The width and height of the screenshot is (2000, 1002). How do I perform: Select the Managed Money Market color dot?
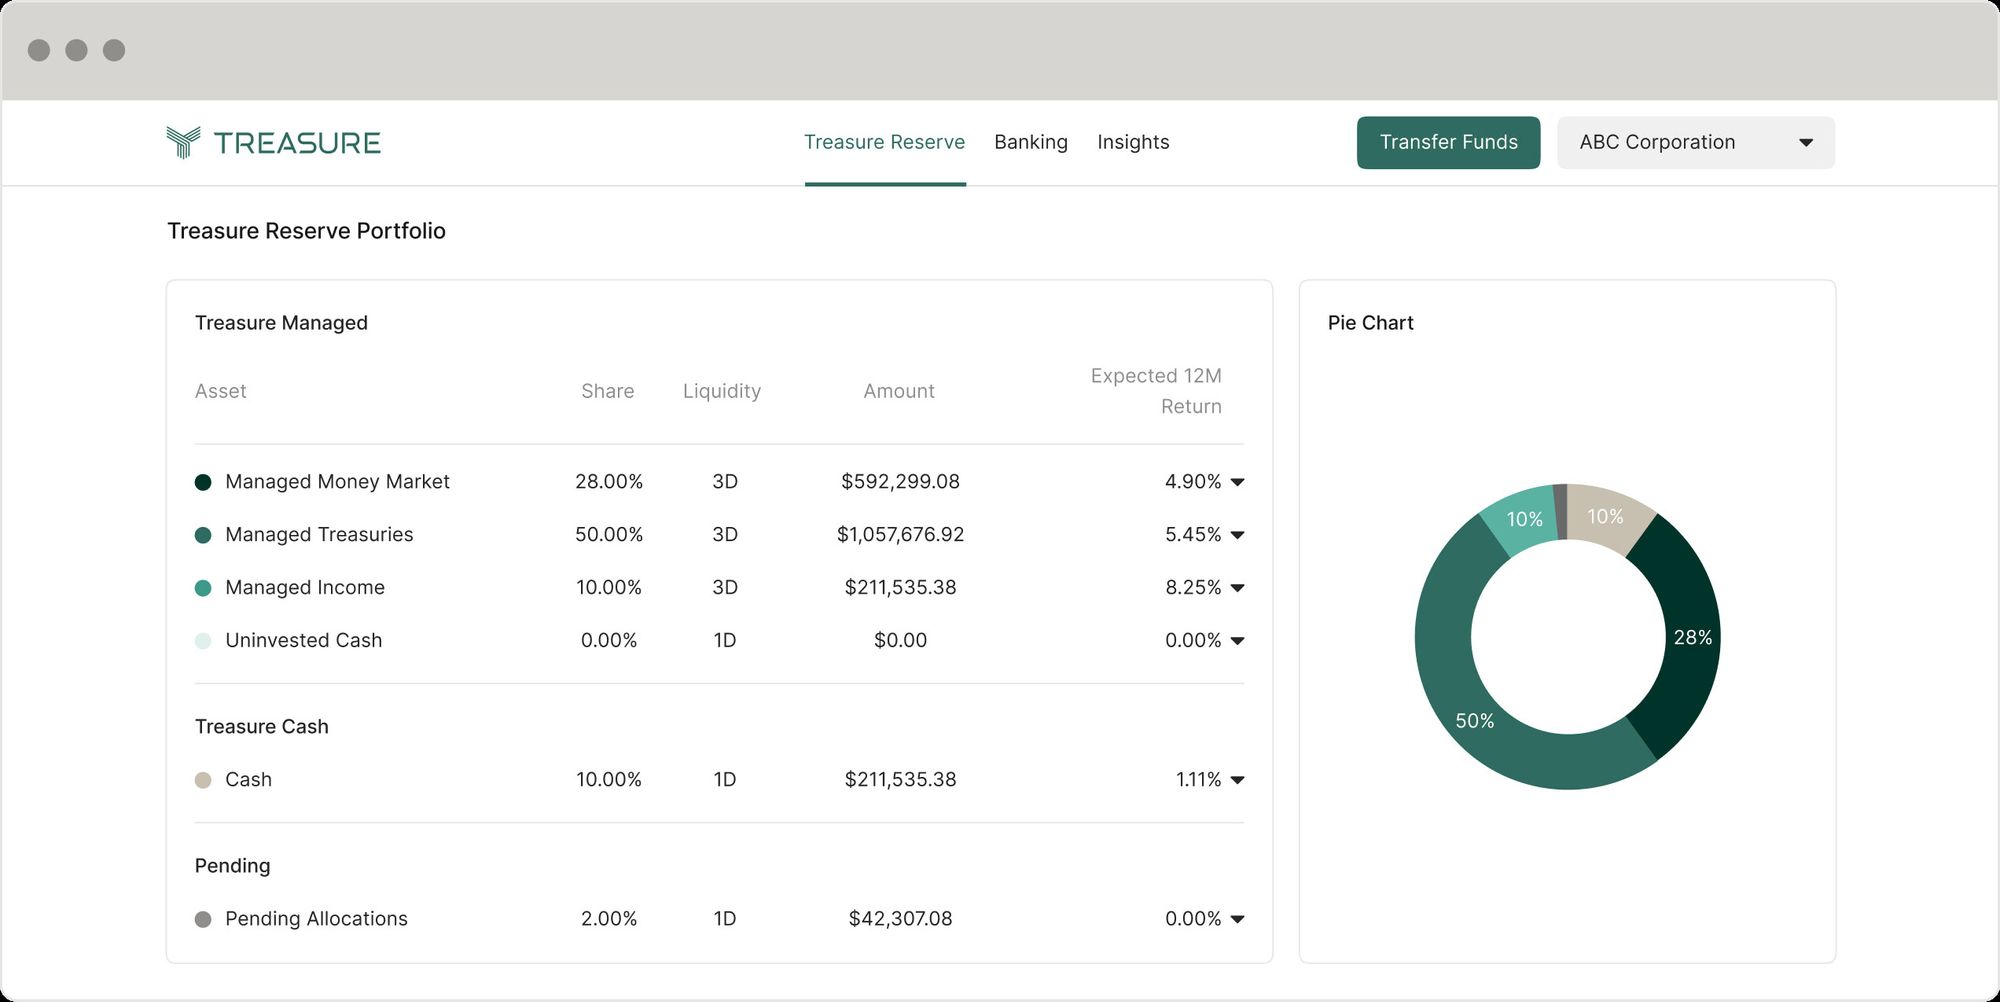(x=203, y=481)
